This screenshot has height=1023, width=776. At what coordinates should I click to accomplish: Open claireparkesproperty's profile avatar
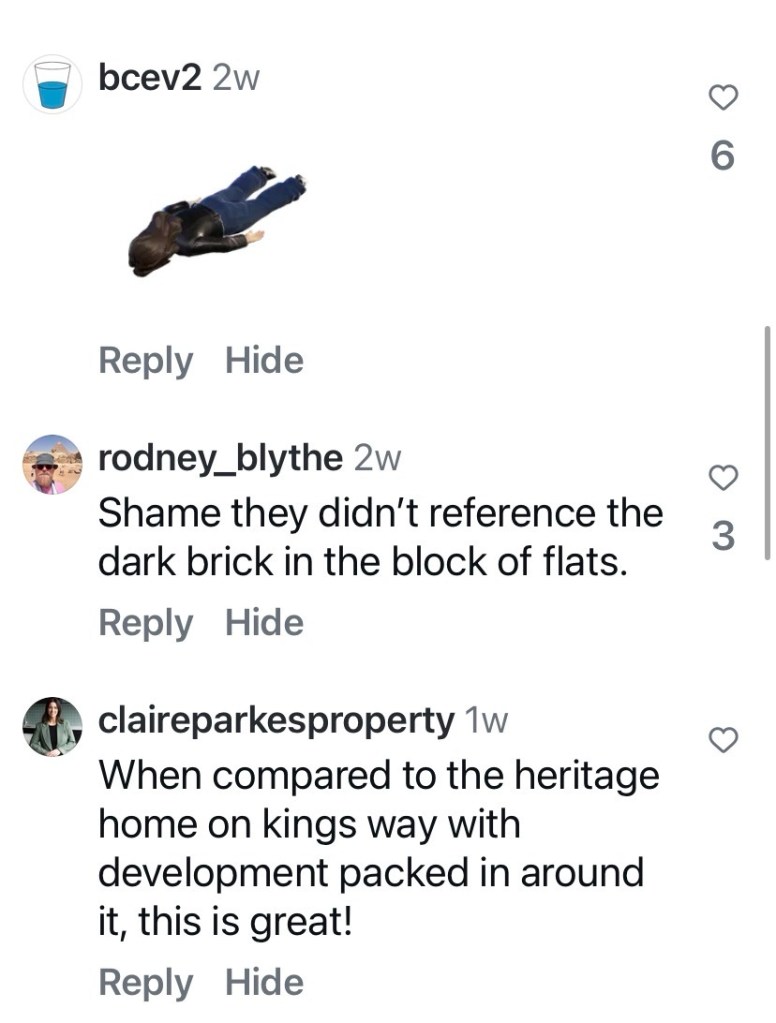click(x=52, y=726)
